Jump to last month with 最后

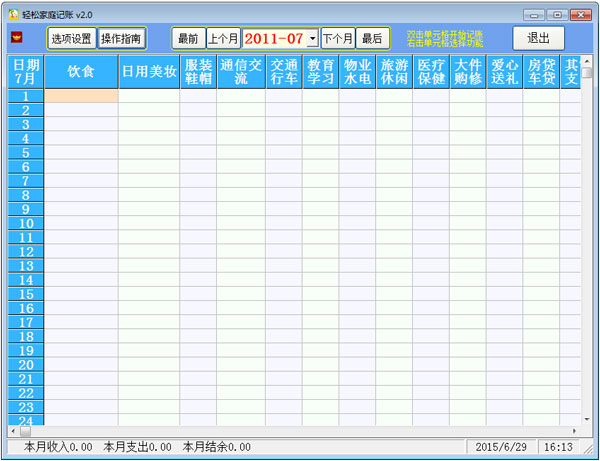[x=371, y=38]
